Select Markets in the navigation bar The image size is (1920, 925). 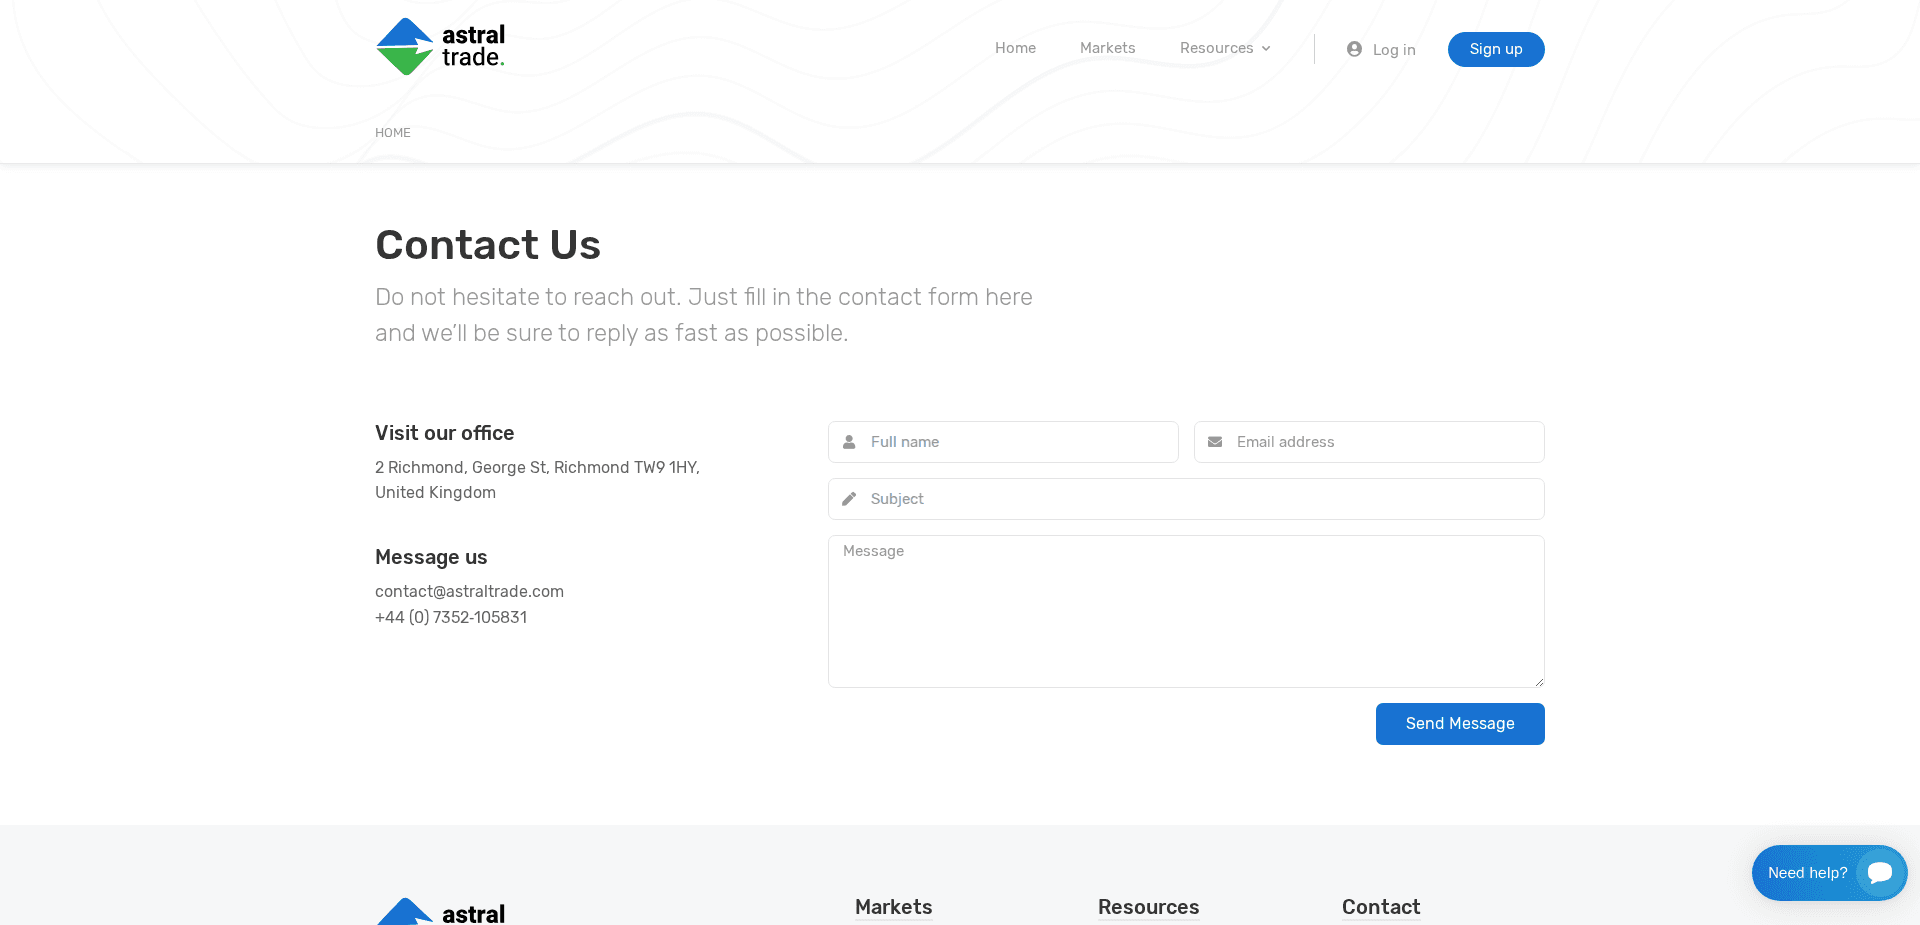pos(1107,47)
